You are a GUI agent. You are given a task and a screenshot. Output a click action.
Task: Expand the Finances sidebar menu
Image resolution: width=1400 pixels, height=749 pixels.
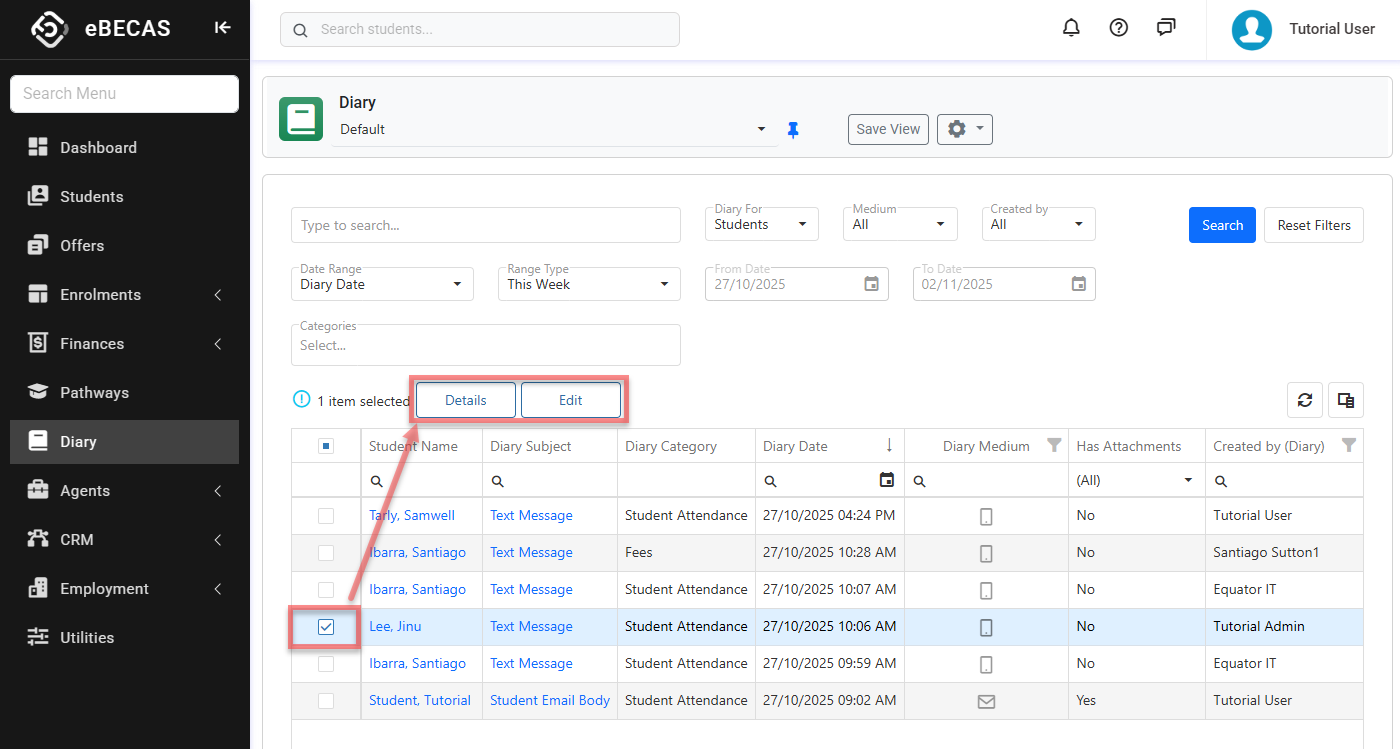click(92, 344)
